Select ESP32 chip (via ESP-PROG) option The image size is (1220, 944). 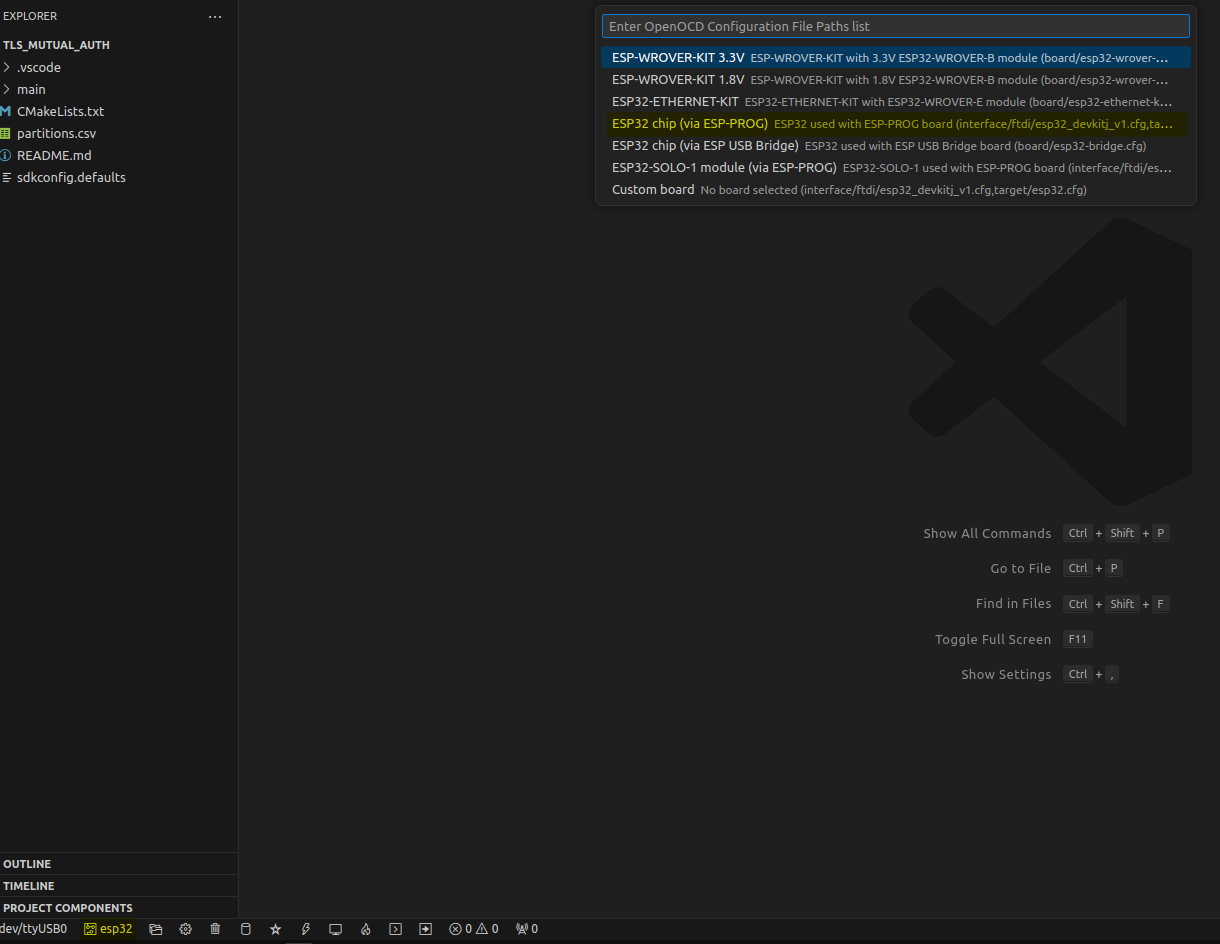(896, 124)
